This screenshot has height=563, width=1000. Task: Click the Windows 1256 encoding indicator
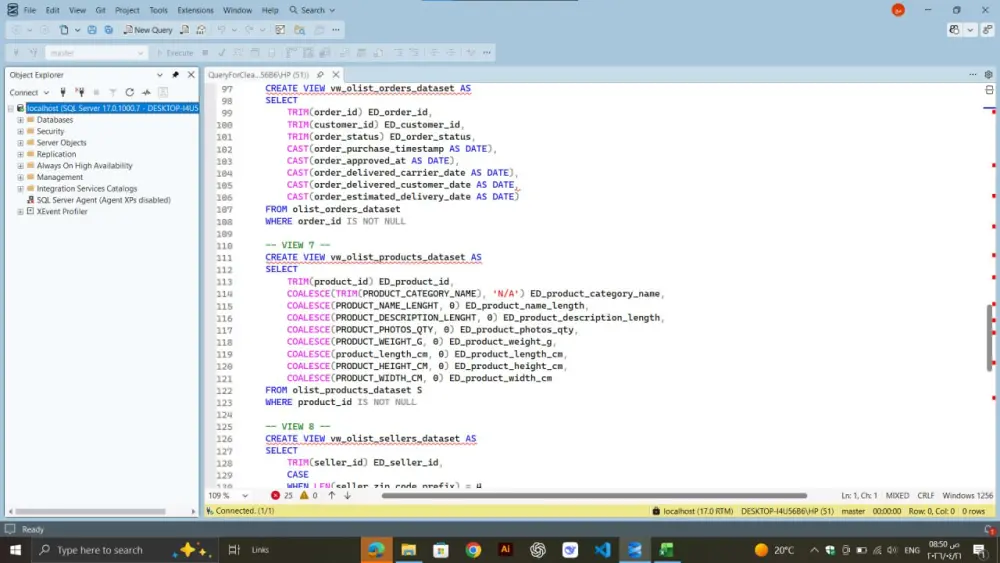[967, 495]
